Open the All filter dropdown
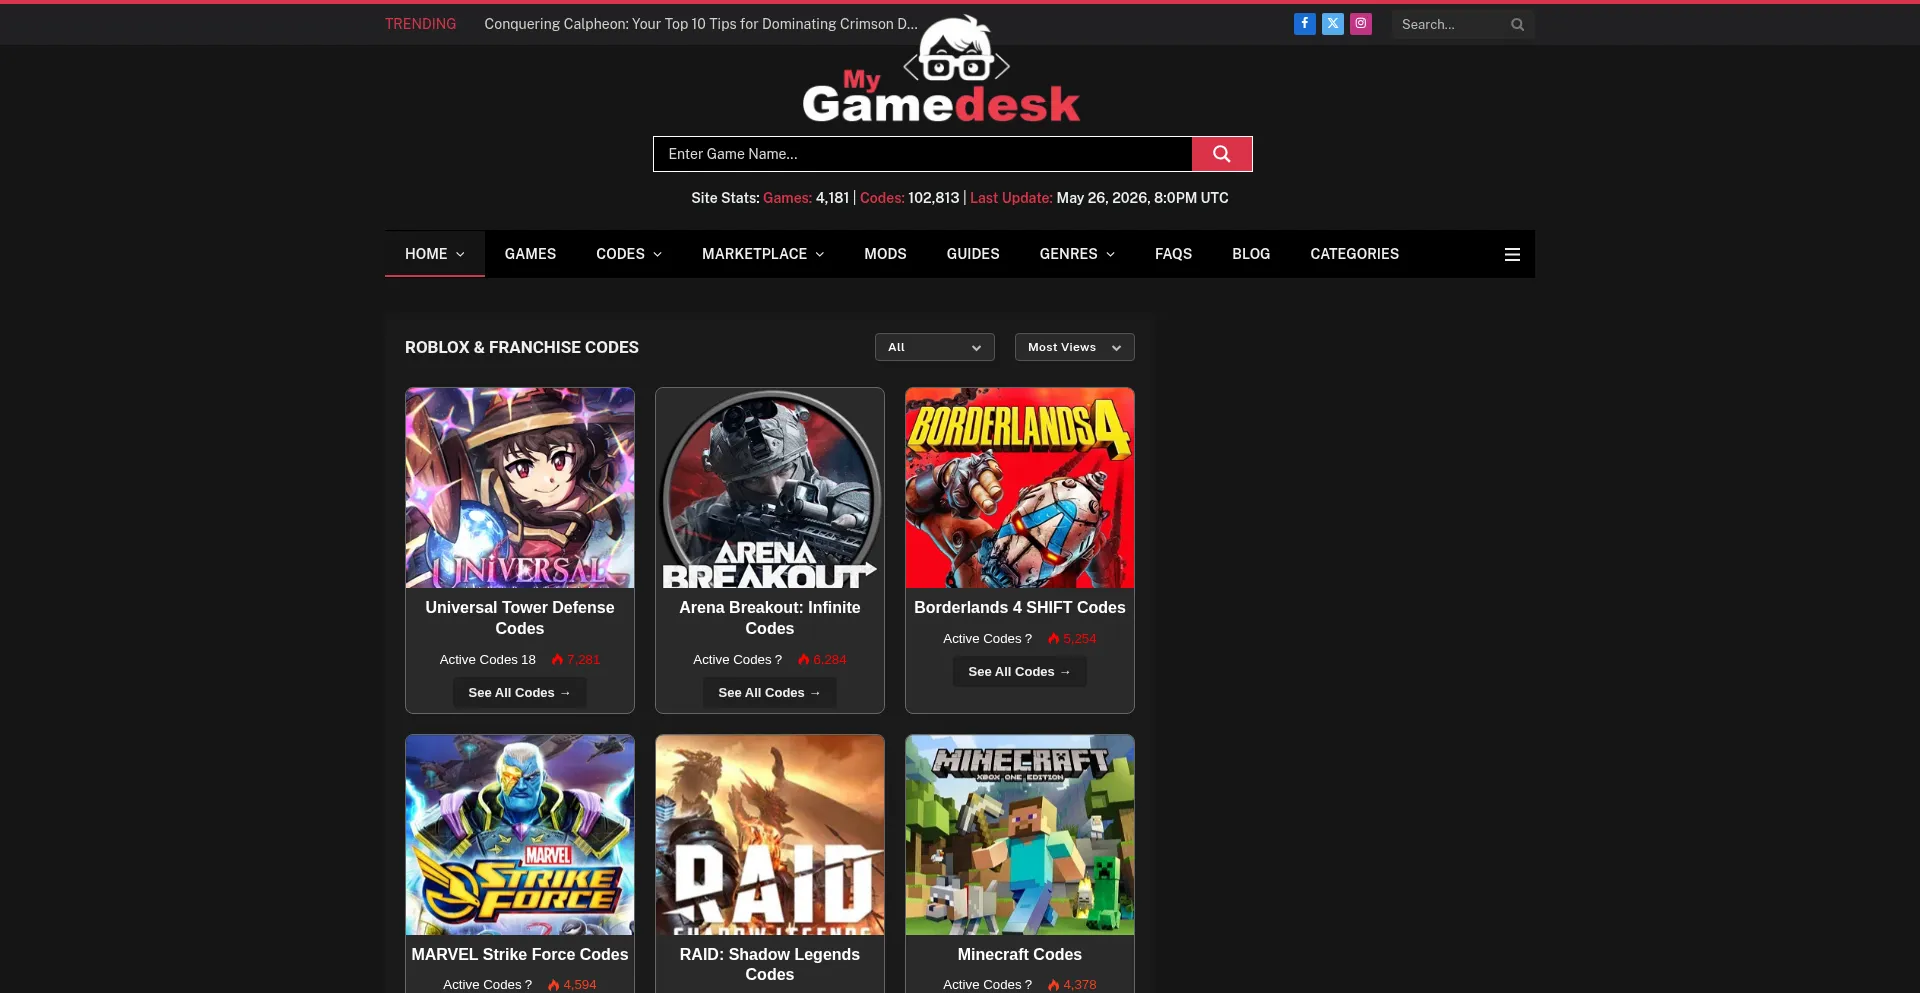 pyautogui.click(x=934, y=347)
